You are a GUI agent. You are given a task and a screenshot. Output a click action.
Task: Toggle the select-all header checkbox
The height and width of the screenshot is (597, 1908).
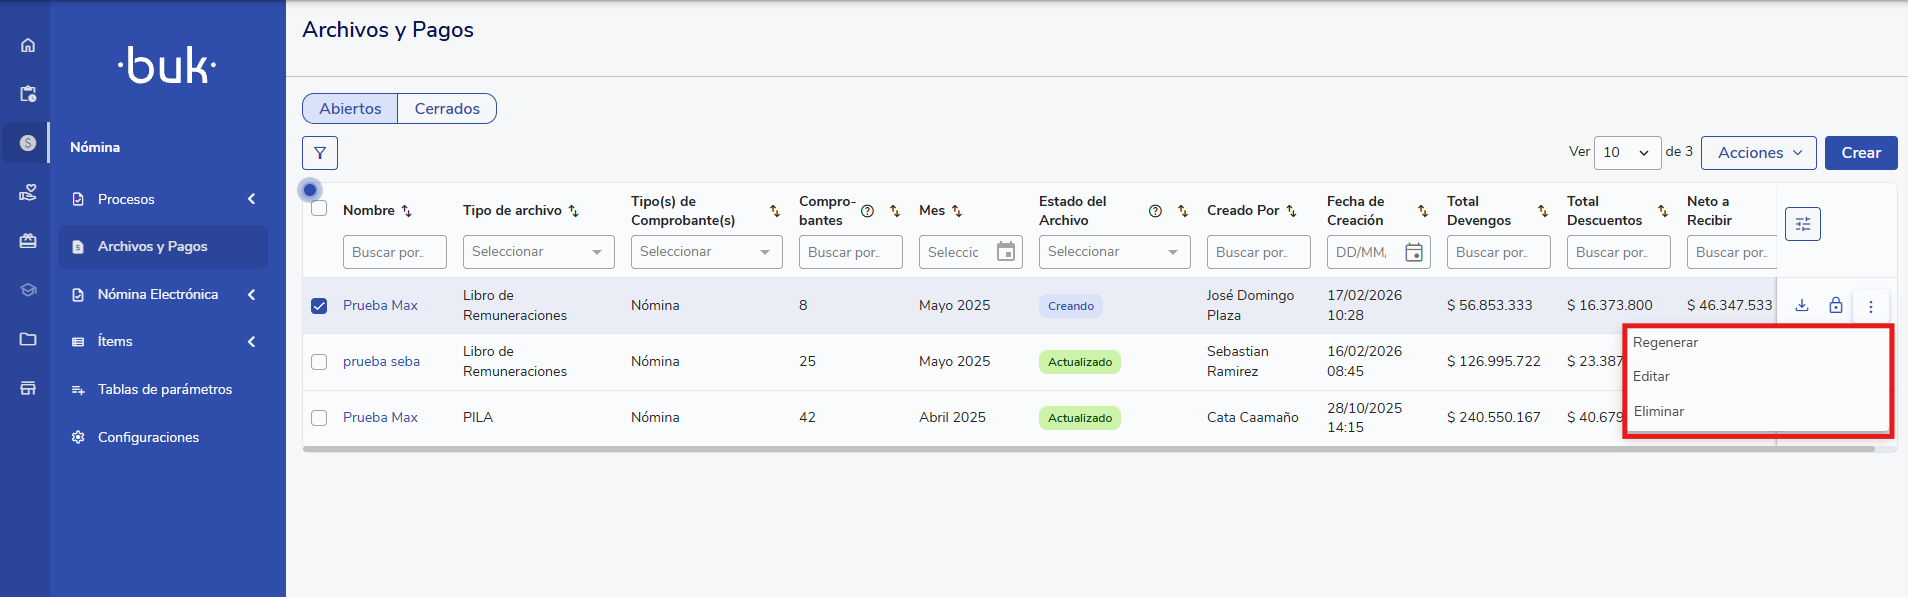(x=319, y=208)
